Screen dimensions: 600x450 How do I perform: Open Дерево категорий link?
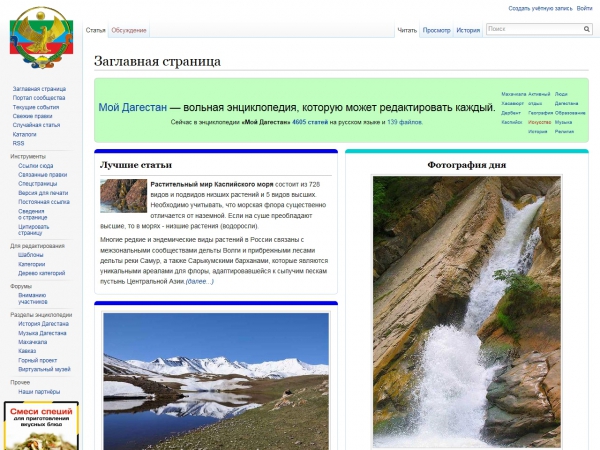pos(42,273)
